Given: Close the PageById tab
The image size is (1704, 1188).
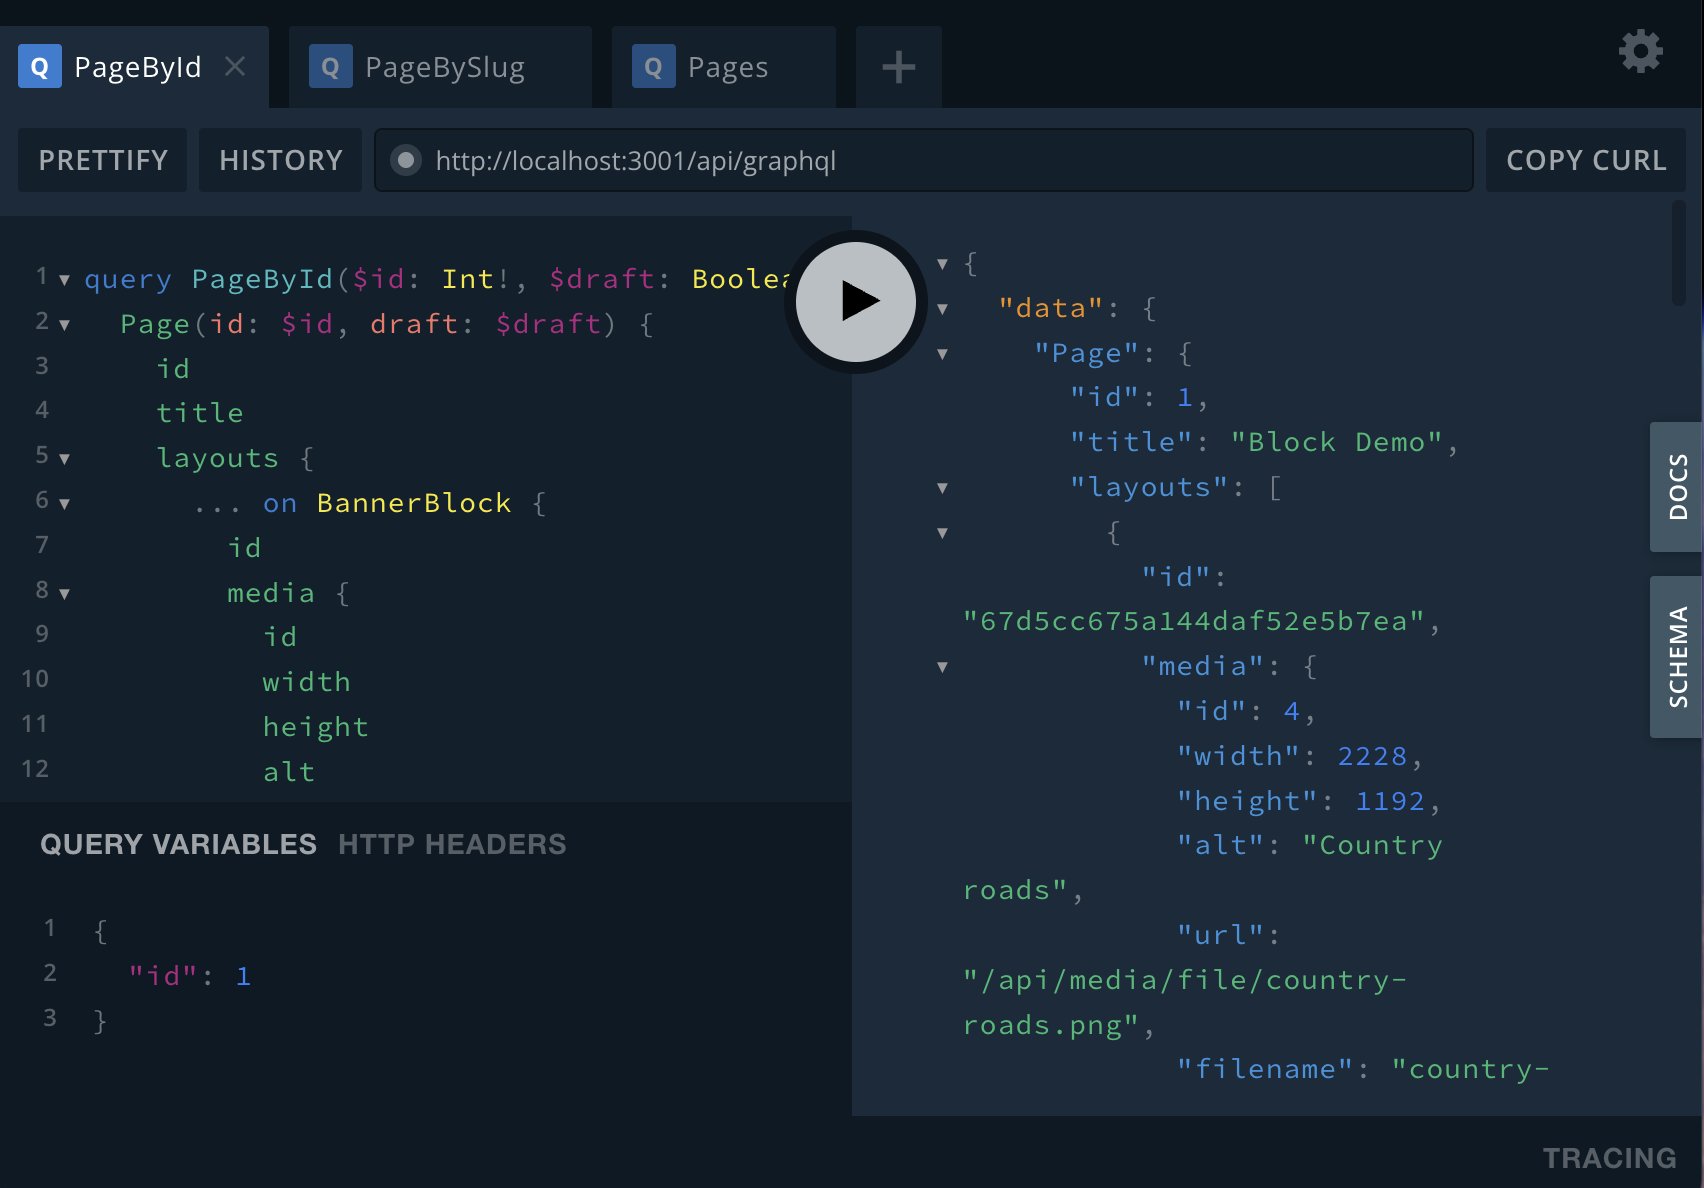Looking at the screenshot, I should coord(235,66).
